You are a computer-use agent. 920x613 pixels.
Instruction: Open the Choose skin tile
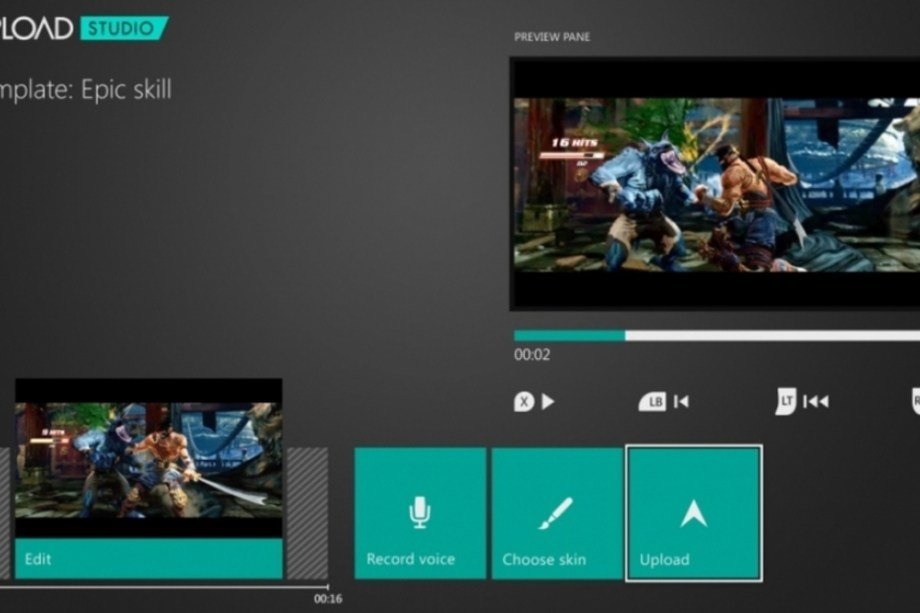(x=557, y=513)
